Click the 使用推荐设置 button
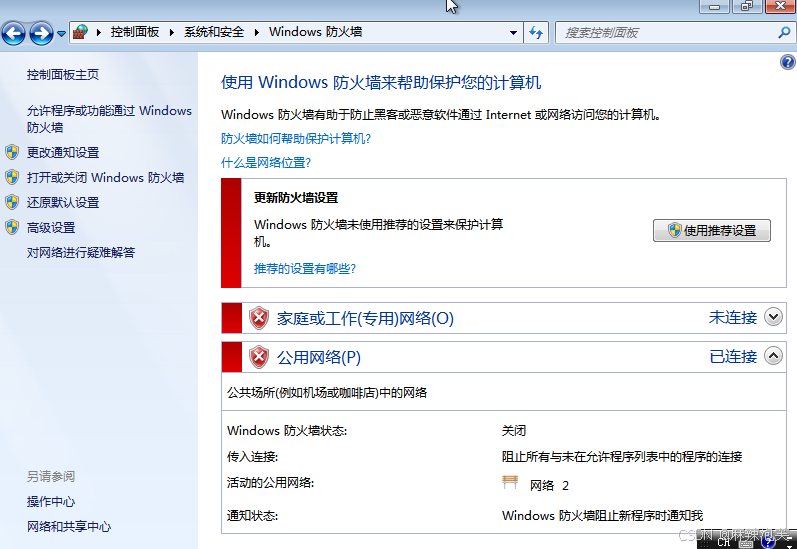 (712, 230)
